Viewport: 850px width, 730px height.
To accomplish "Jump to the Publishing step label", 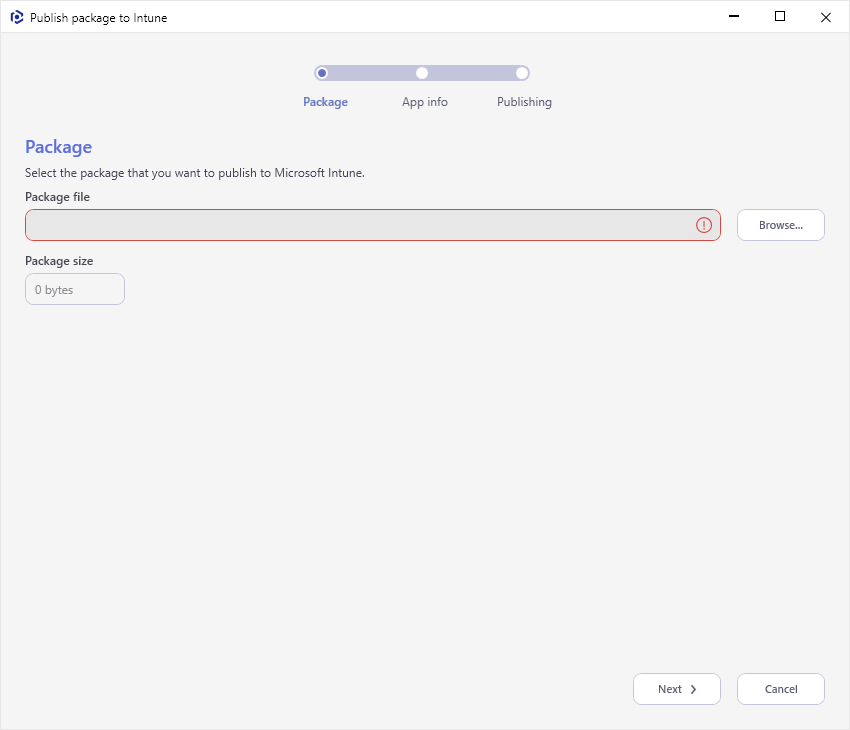I will coord(524,102).
